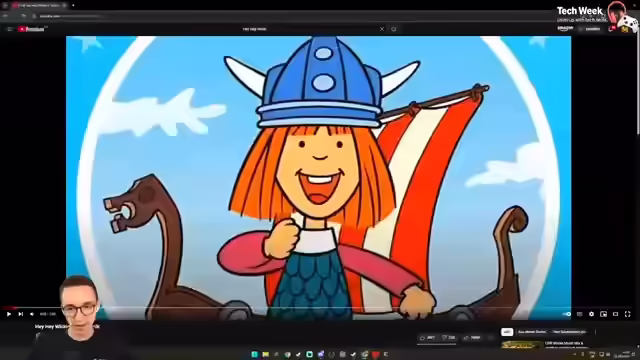Open a new browser tab
Image resolution: width=640 pixels, height=360 pixels.
(73, 5)
